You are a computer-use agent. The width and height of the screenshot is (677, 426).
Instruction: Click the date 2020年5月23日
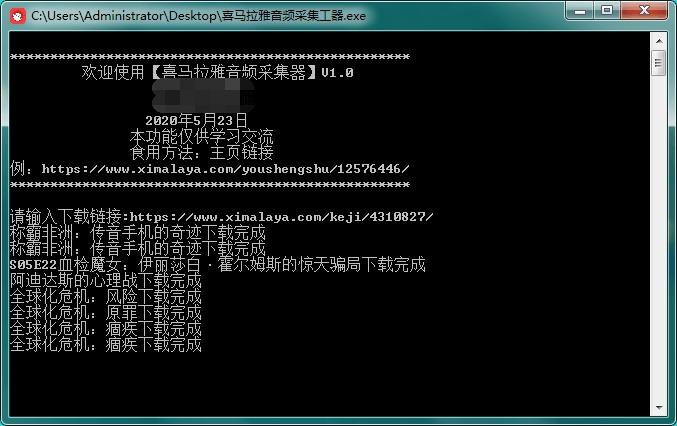point(196,120)
